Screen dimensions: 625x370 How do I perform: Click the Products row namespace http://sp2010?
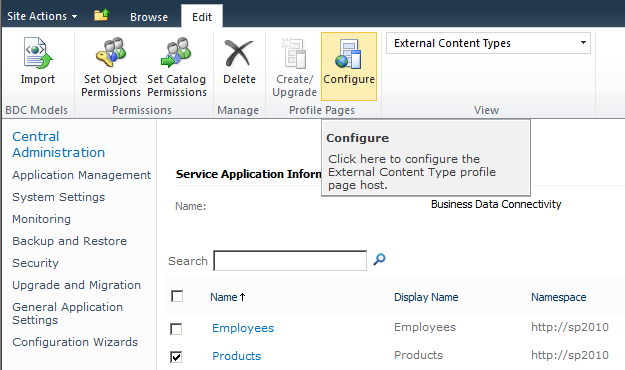click(570, 355)
